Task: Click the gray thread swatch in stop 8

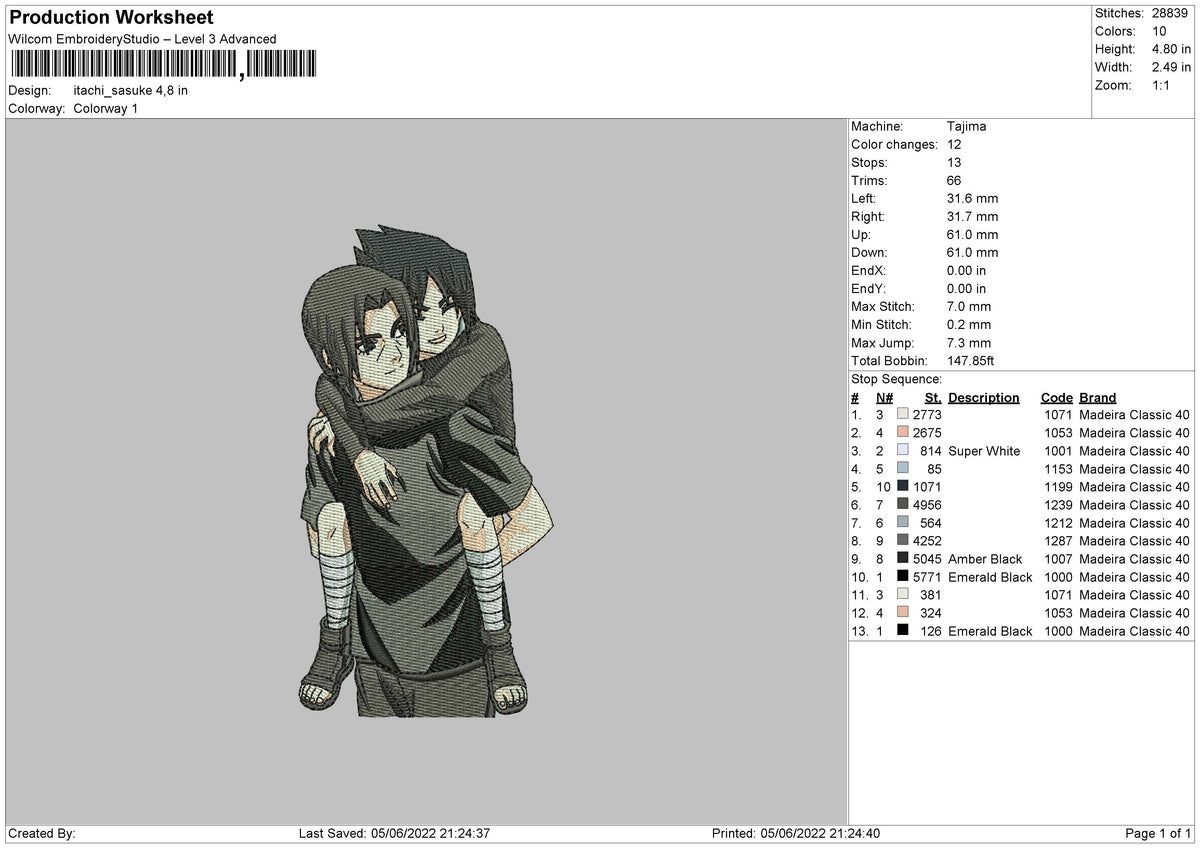Action: tap(905, 541)
